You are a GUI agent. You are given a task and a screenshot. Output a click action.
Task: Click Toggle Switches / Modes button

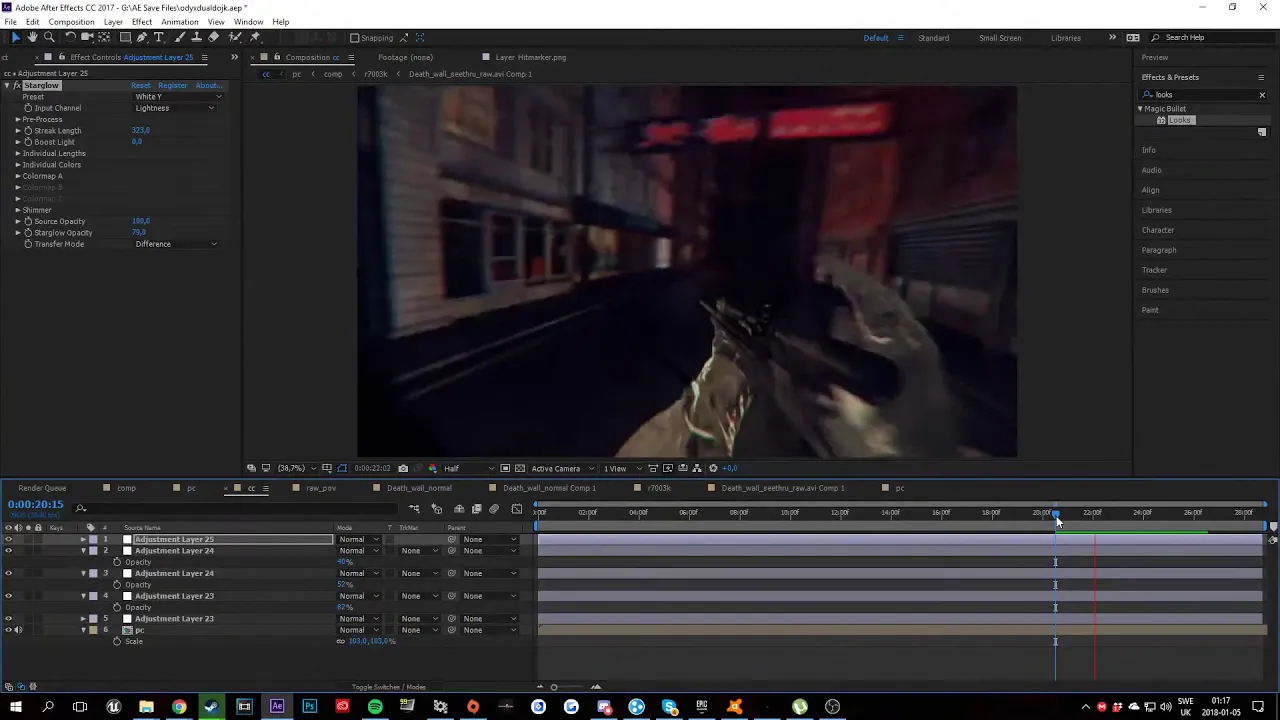389,687
